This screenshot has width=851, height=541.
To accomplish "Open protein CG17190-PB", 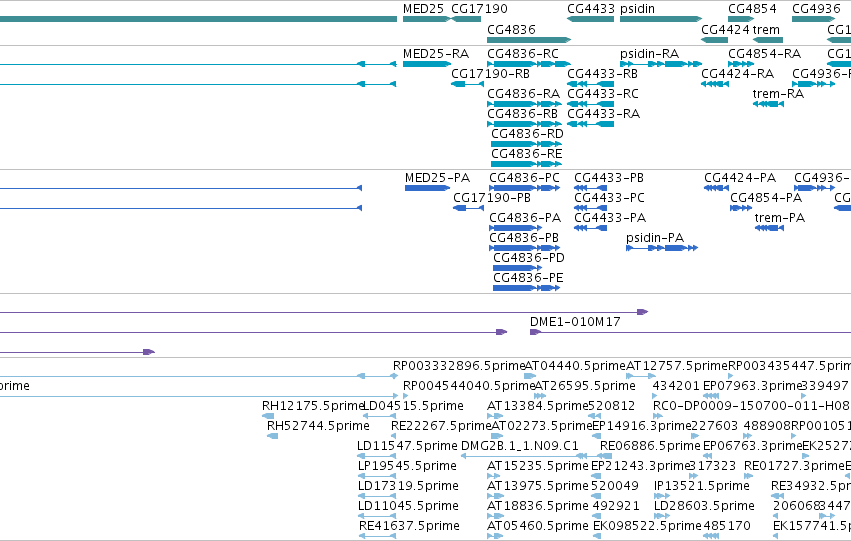I will pyautogui.click(x=468, y=208).
